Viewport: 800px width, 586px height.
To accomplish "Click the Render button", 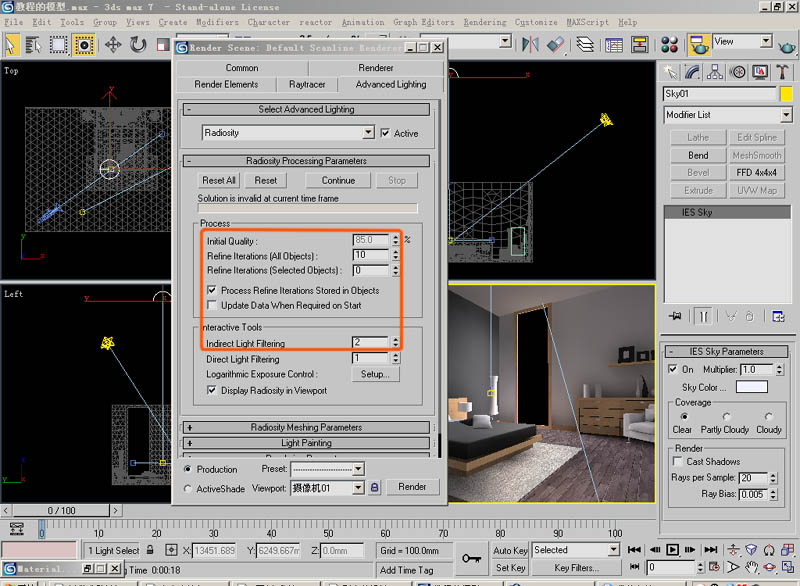I will pyautogui.click(x=412, y=487).
